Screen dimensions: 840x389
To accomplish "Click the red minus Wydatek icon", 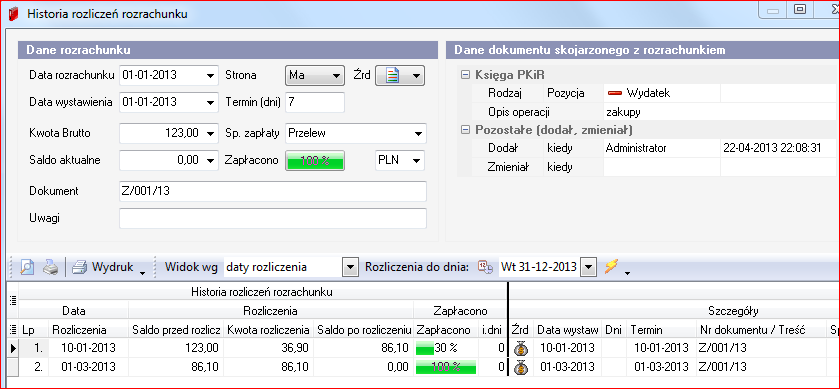I will 614,93.
